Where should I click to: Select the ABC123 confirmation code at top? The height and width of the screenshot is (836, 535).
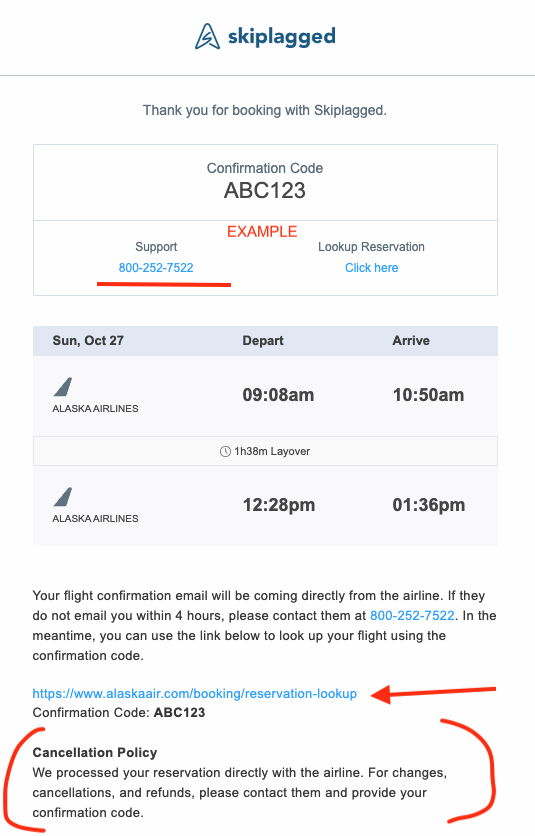pos(265,190)
